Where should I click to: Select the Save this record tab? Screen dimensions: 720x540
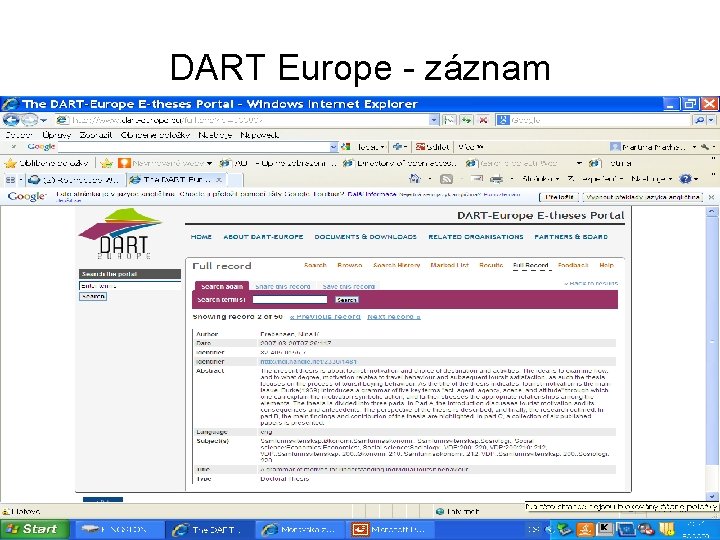pyautogui.click(x=349, y=286)
